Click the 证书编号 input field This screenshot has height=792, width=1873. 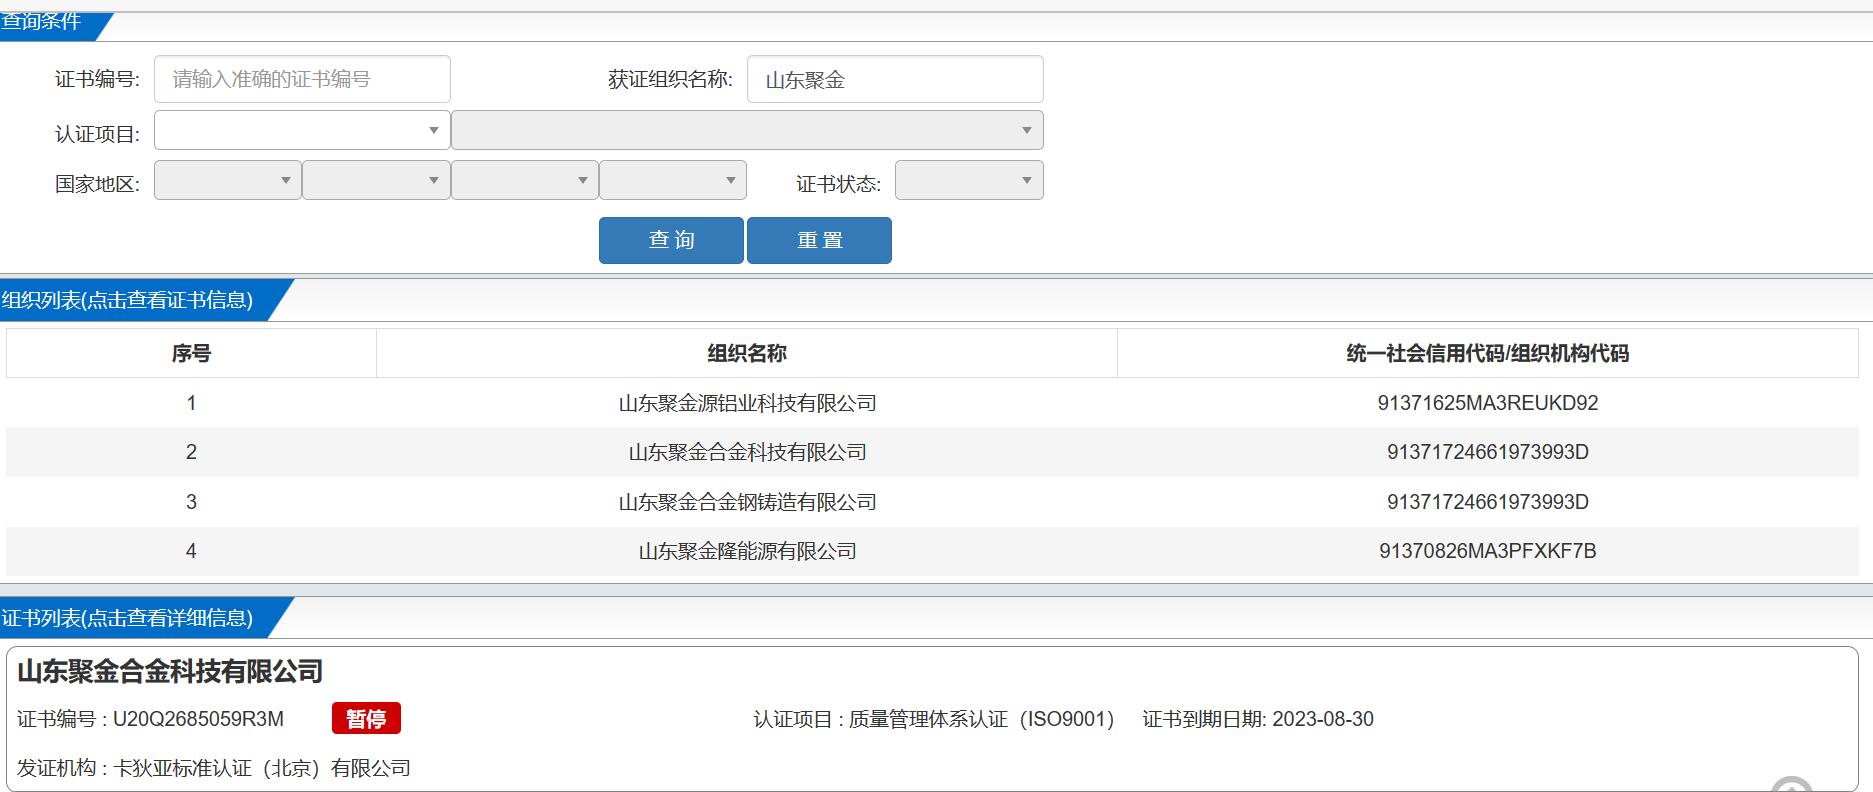[302, 79]
